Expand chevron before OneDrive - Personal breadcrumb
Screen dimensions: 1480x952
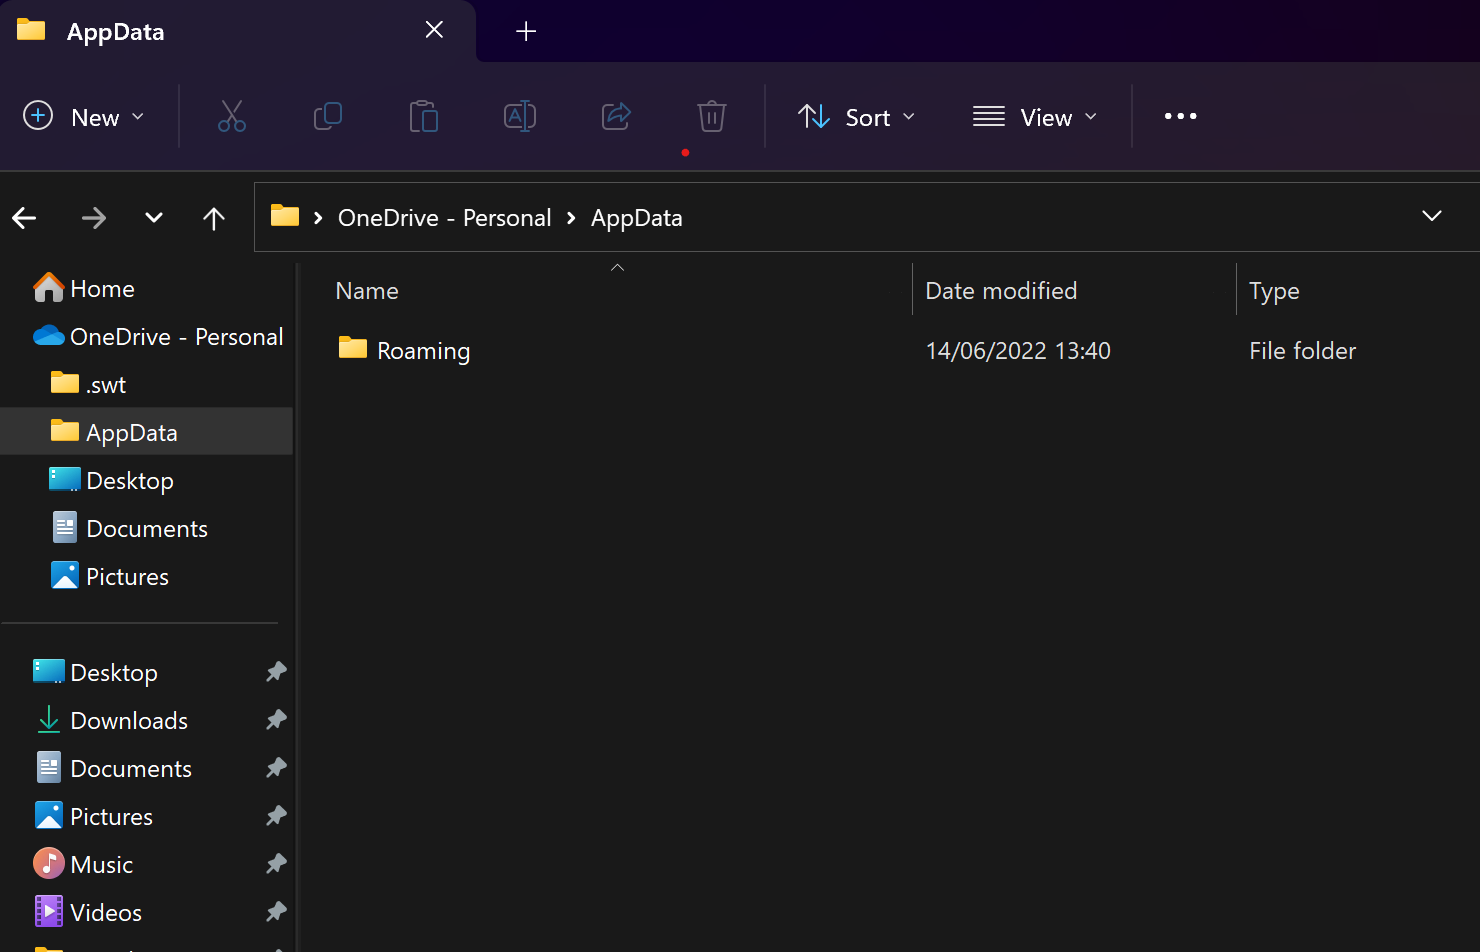pyautogui.click(x=318, y=218)
